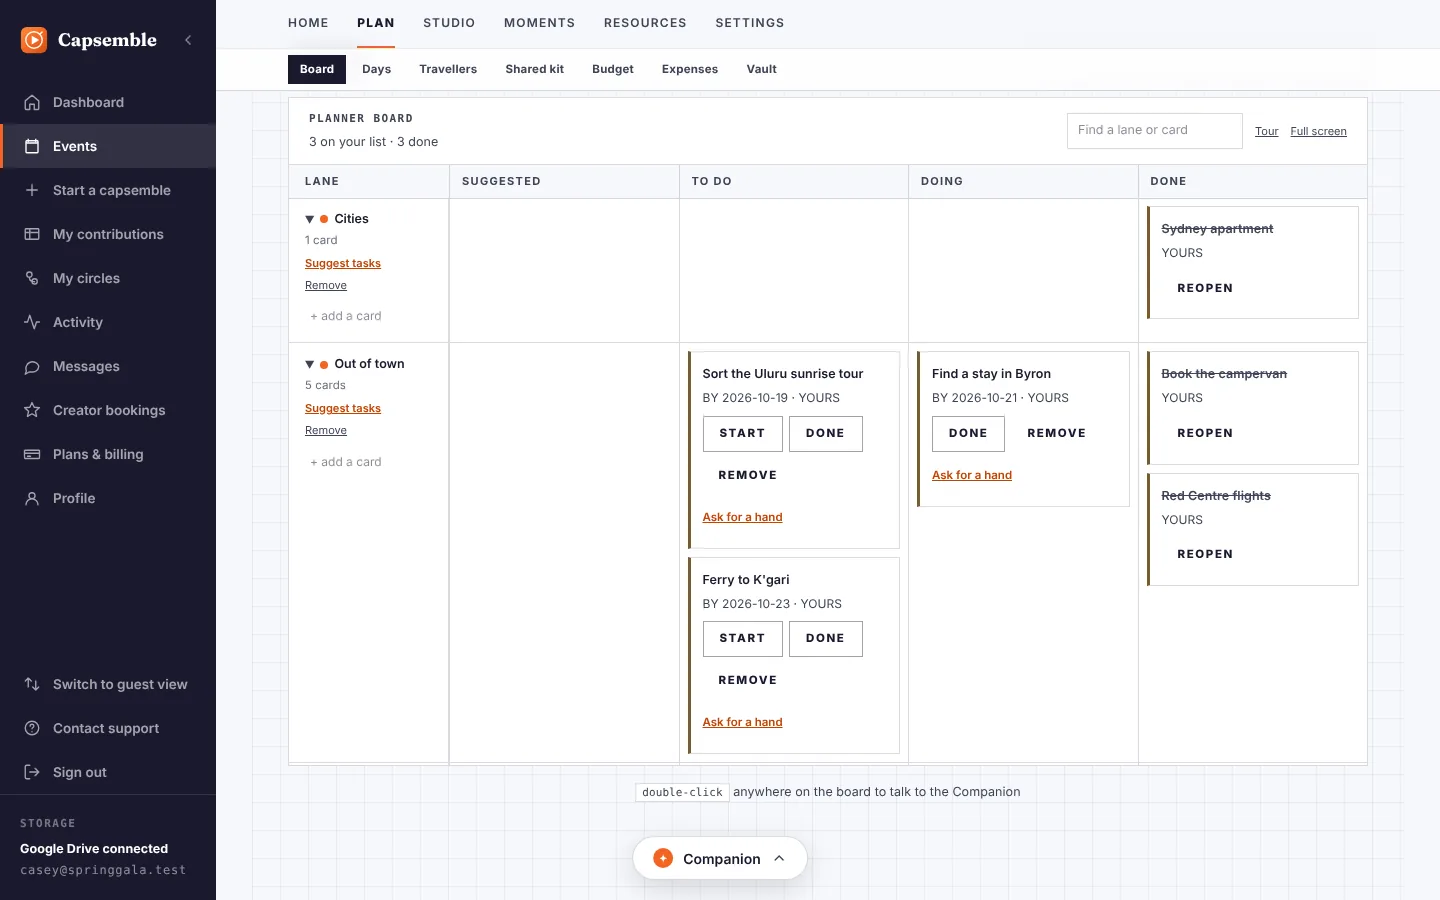Collapse the Cities lane
Image resolution: width=1440 pixels, height=900 pixels.
coord(310,219)
